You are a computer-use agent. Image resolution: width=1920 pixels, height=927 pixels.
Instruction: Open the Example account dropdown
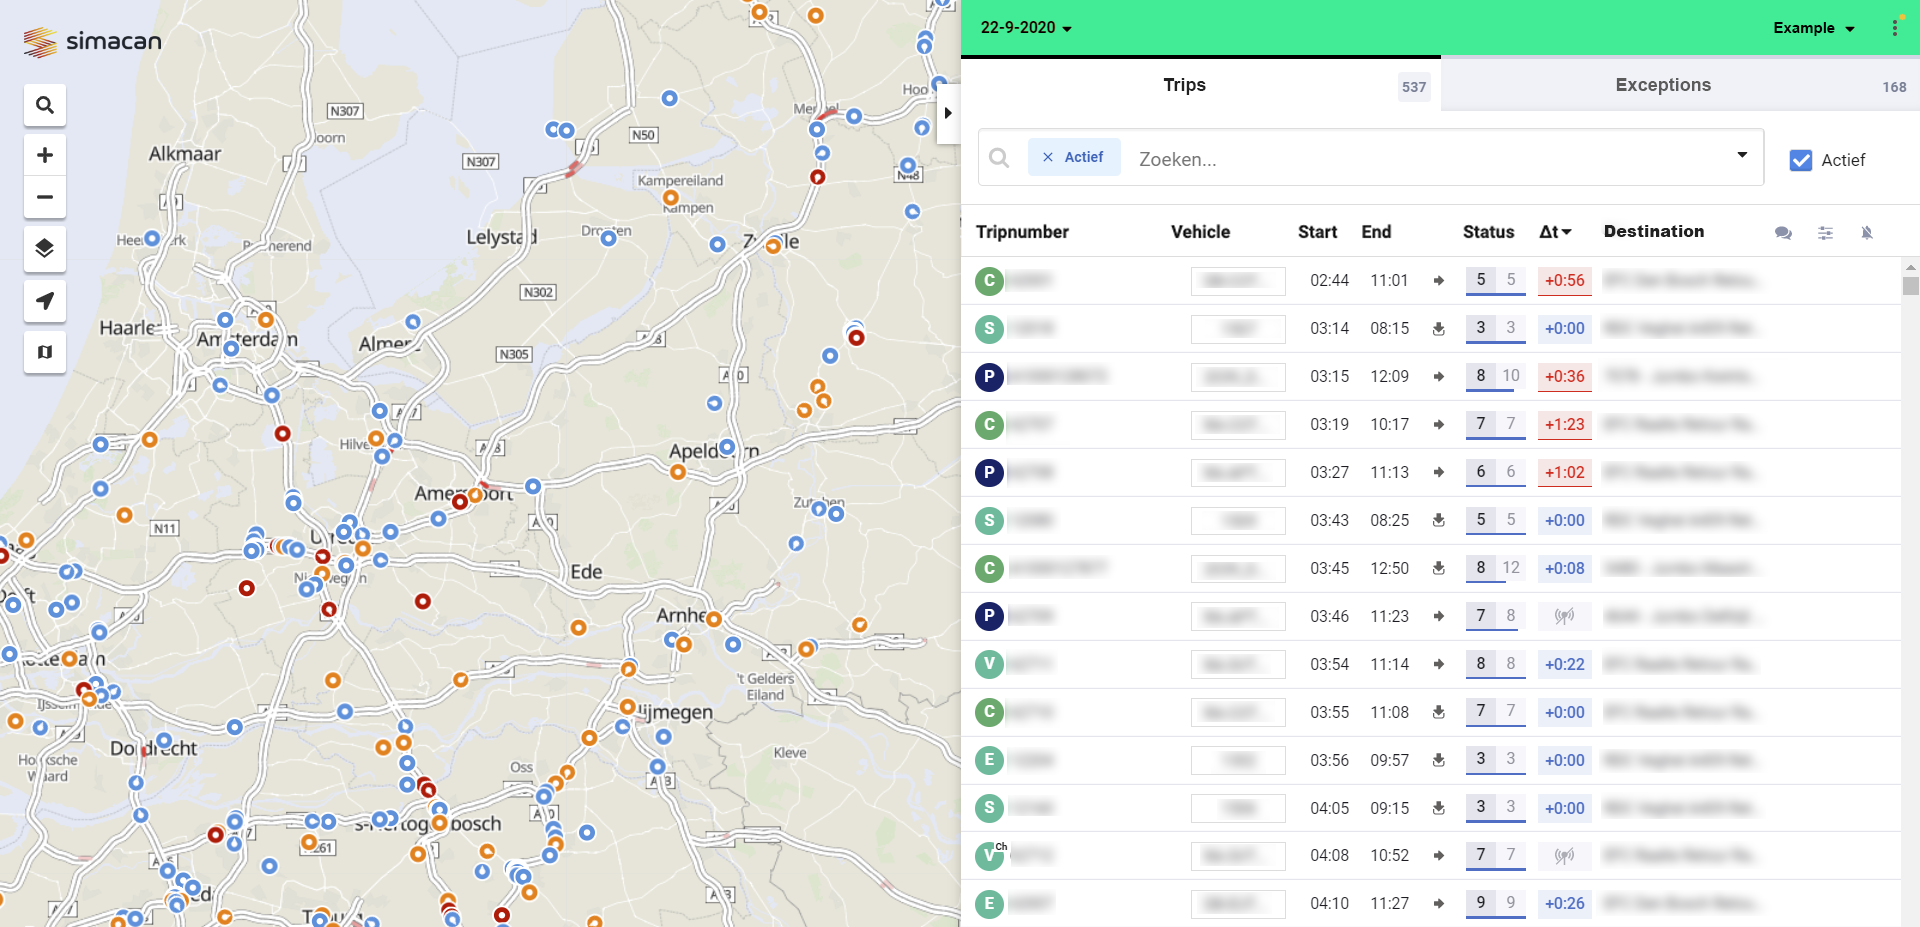click(x=1813, y=28)
